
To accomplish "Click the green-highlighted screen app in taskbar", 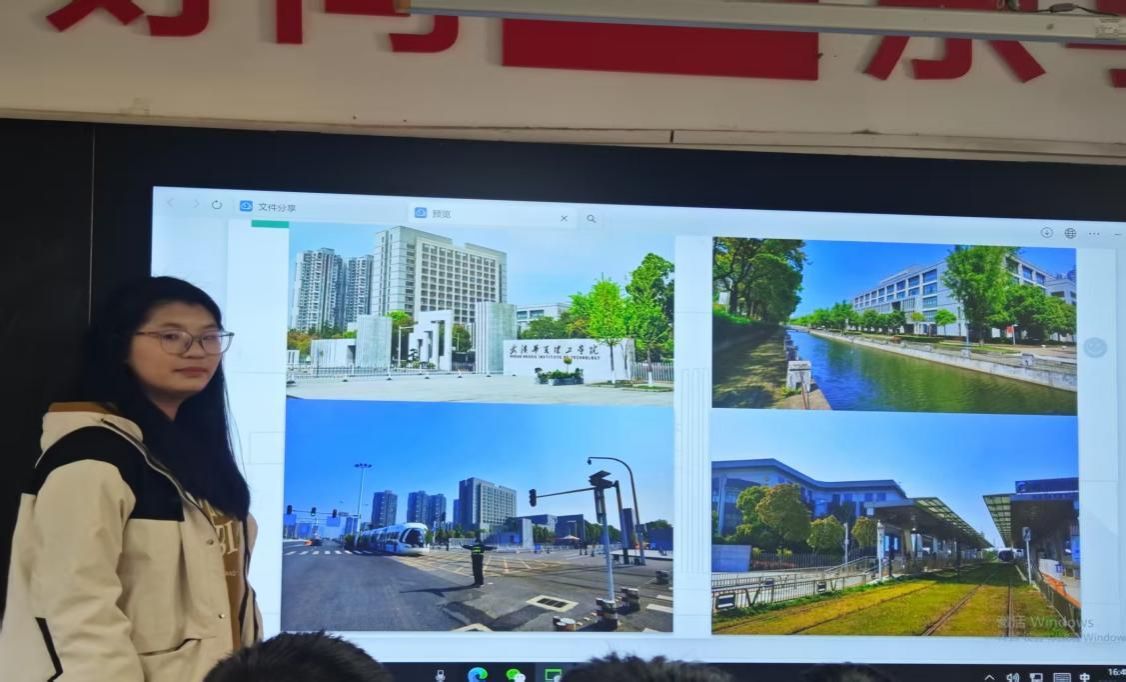I will [552, 675].
